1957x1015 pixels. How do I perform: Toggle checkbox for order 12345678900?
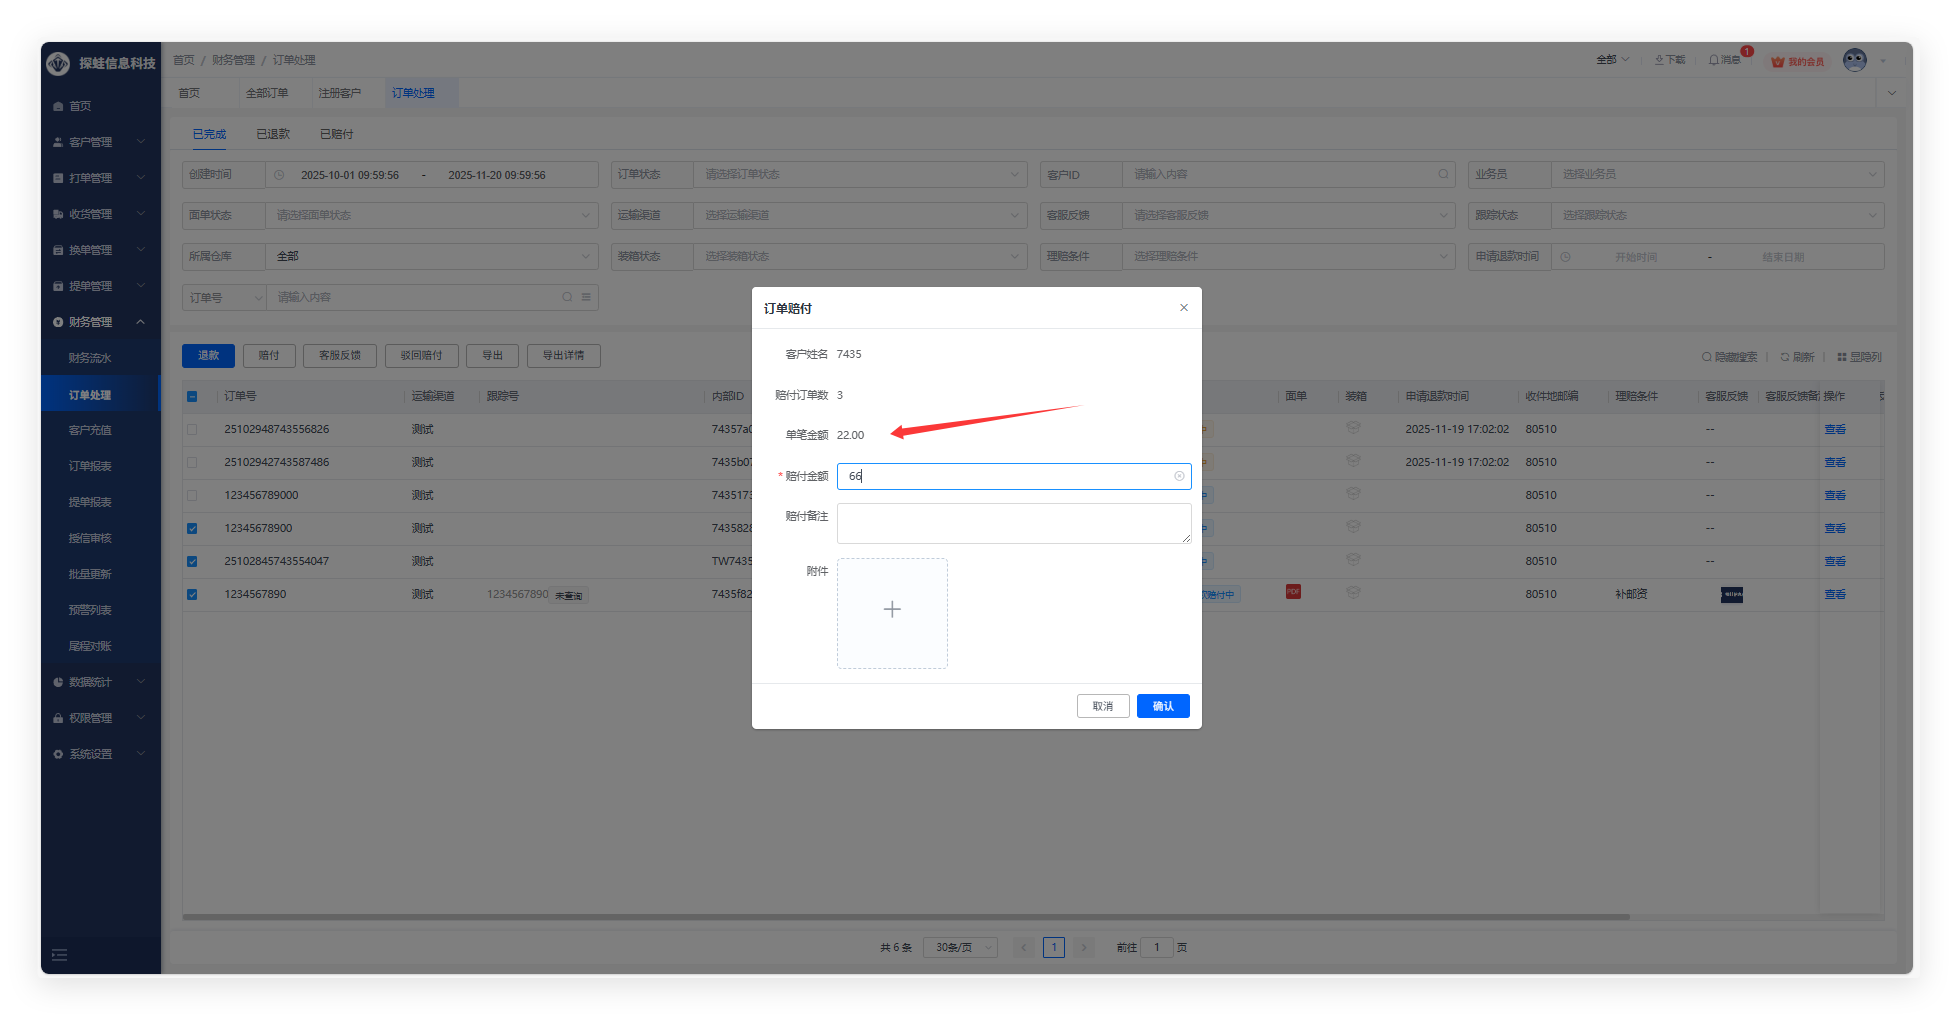point(192,528)
